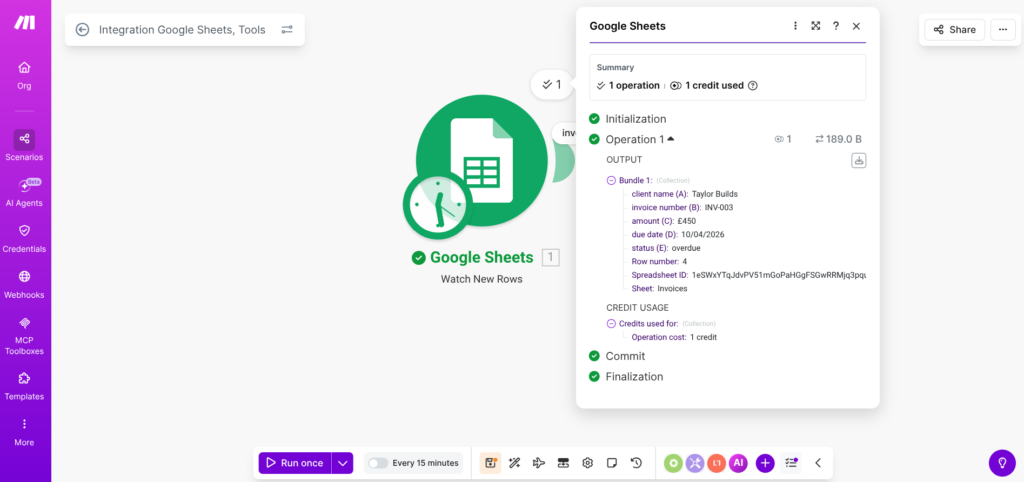Click the save scenario icon

[490, 463]
